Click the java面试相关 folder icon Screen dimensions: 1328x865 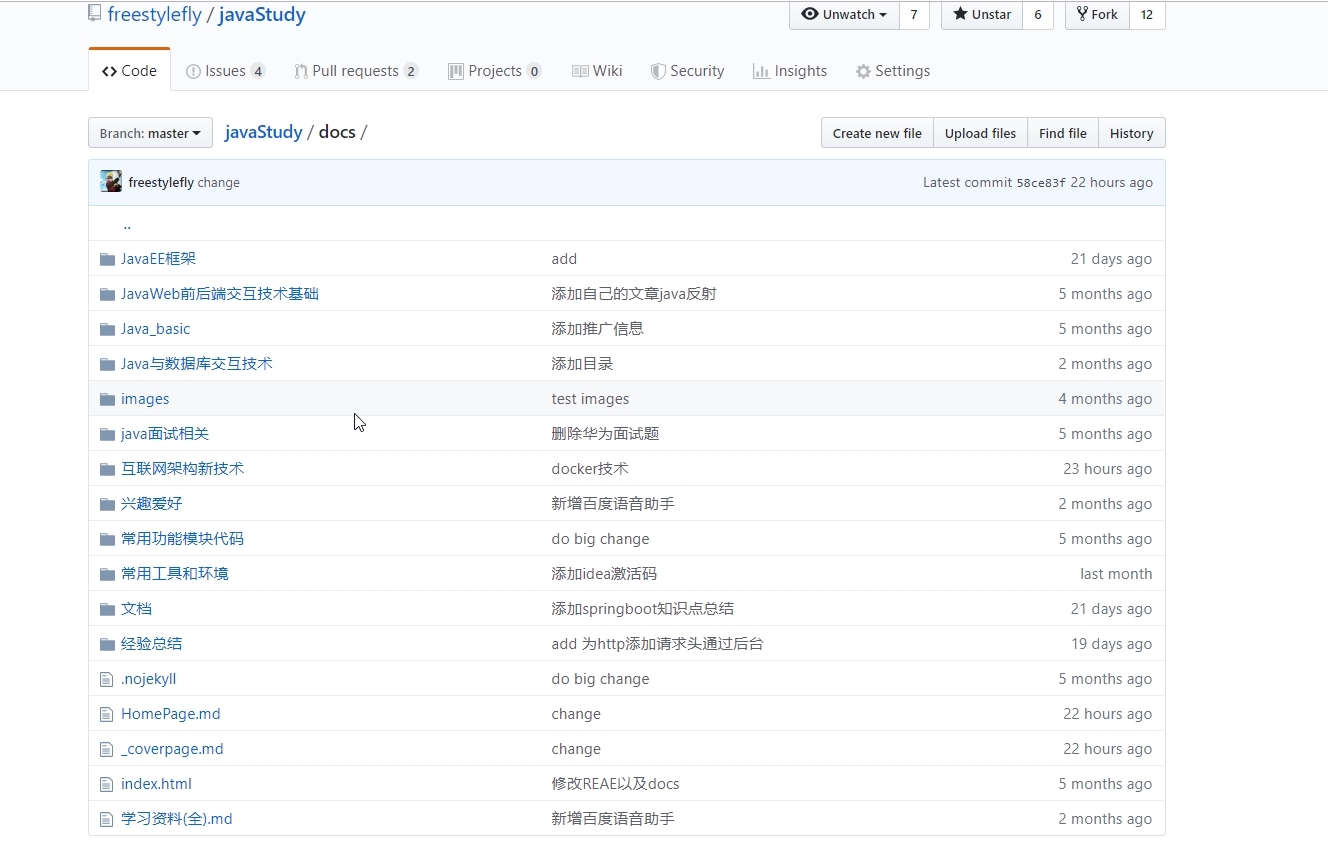[x=107, y=434]
